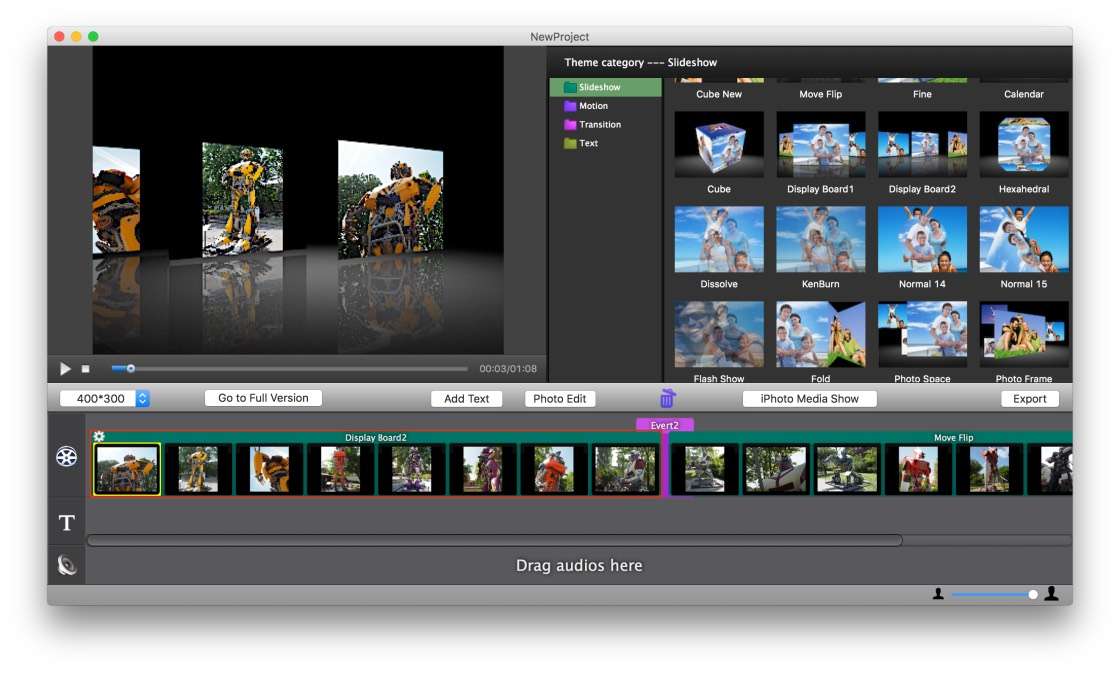
Task: Click the timeline zoom slider
Action: pyautogui.click(x=993, y=594)
